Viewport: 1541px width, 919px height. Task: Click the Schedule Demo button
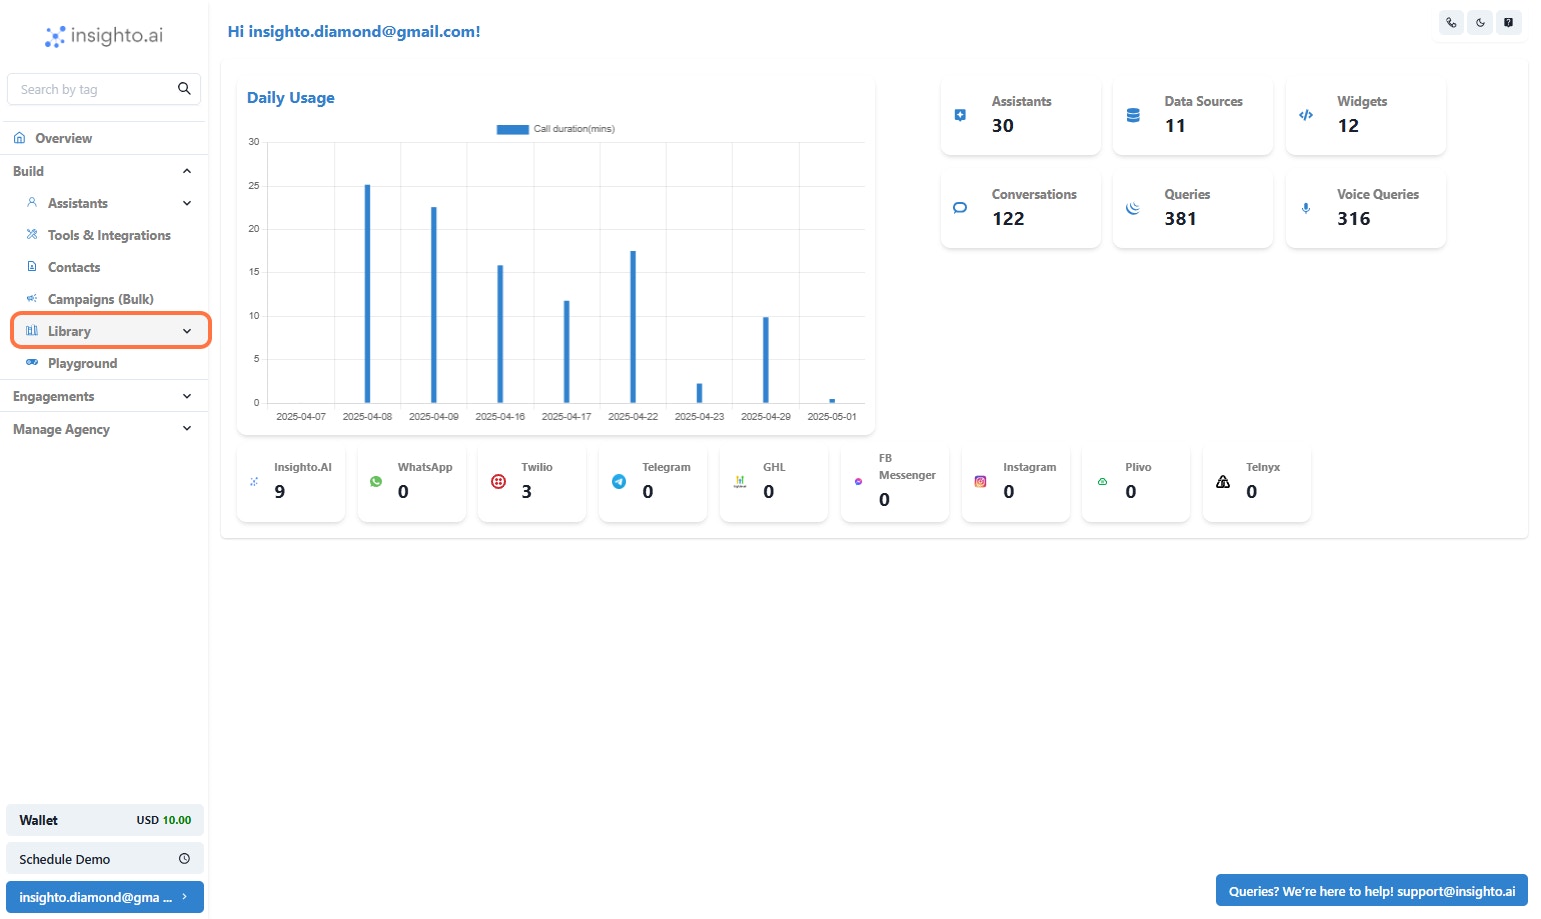(105, 858)
